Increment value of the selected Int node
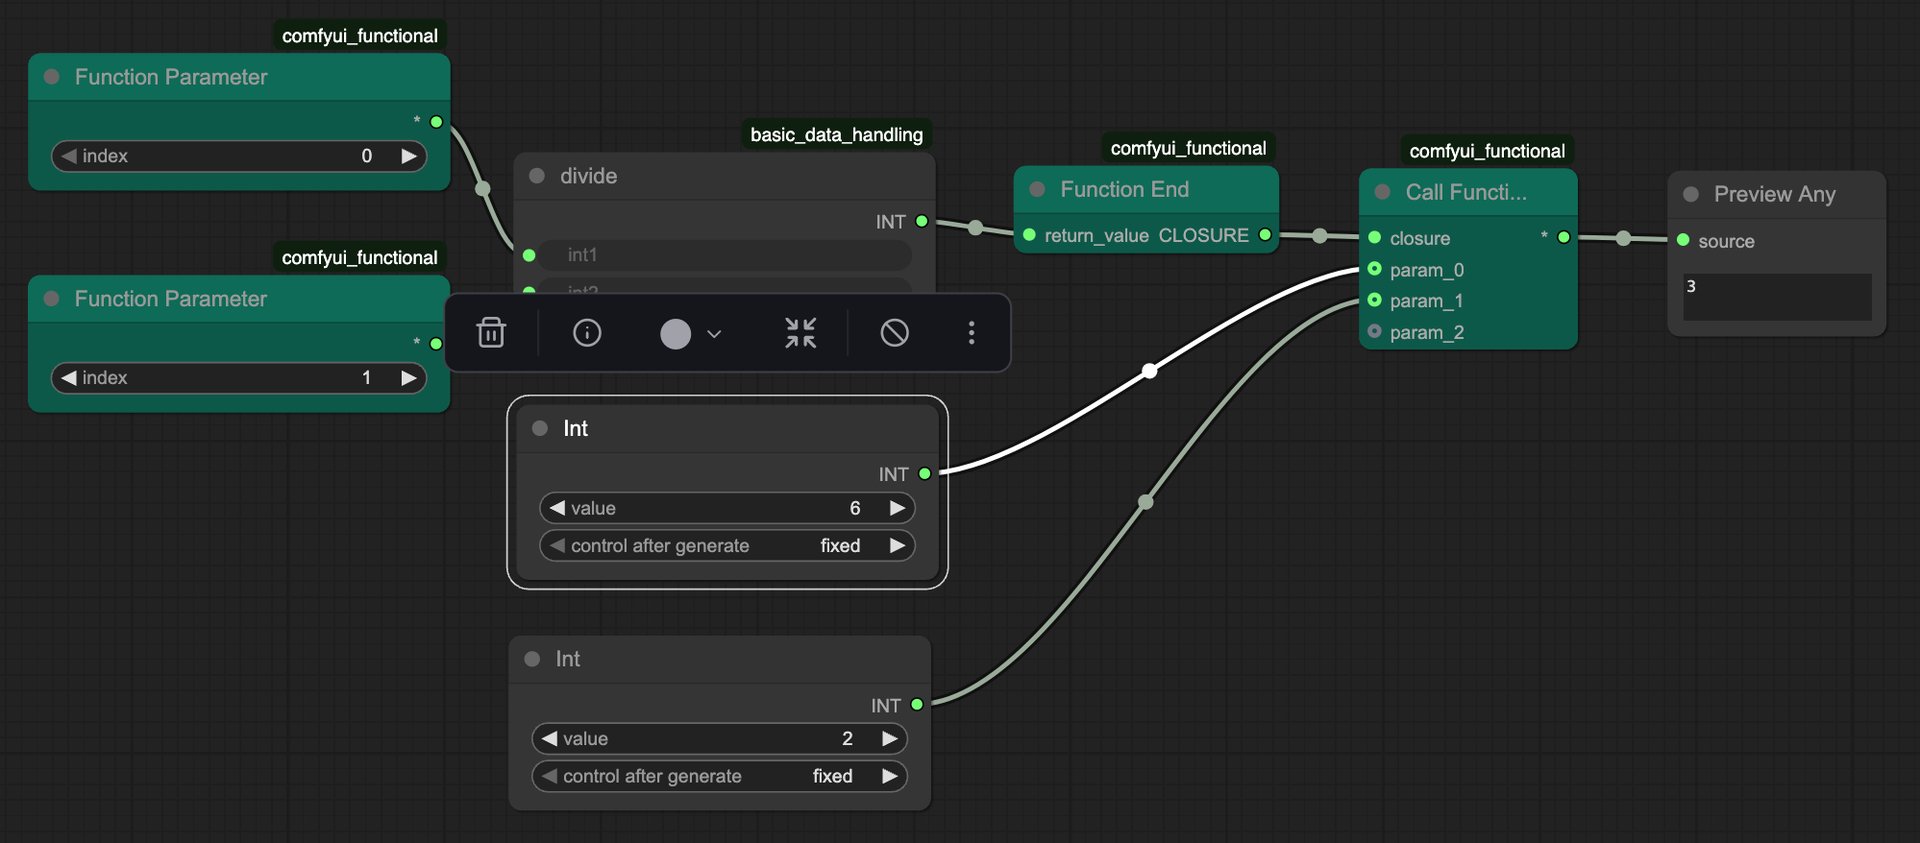Viewport: 1920px width, 843px height. 897,508
